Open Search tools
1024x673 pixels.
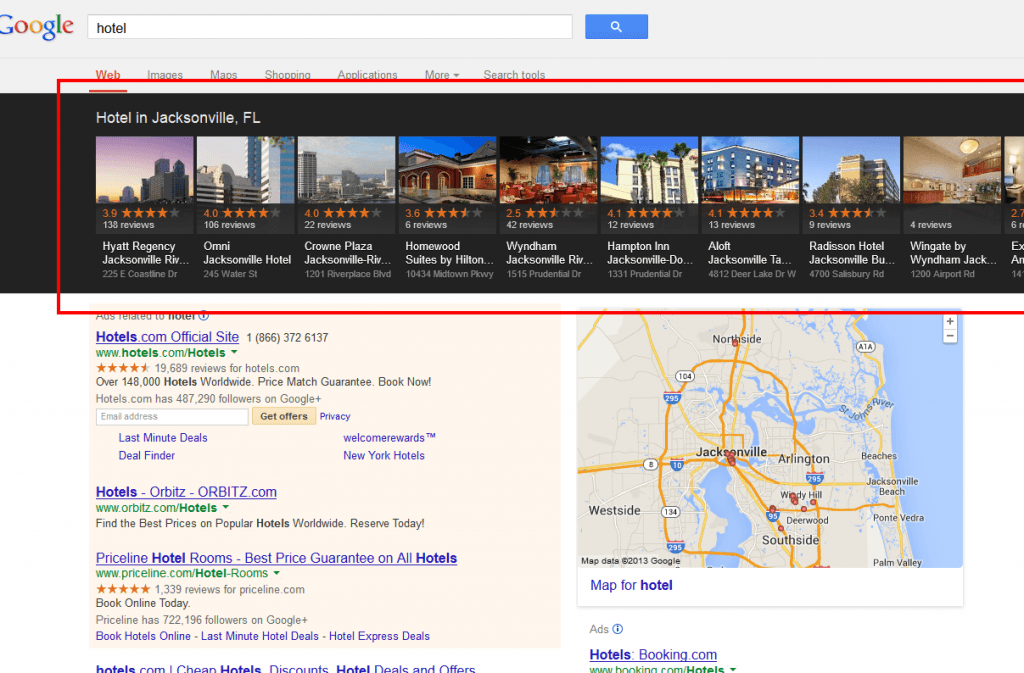(x=514, y=75)
